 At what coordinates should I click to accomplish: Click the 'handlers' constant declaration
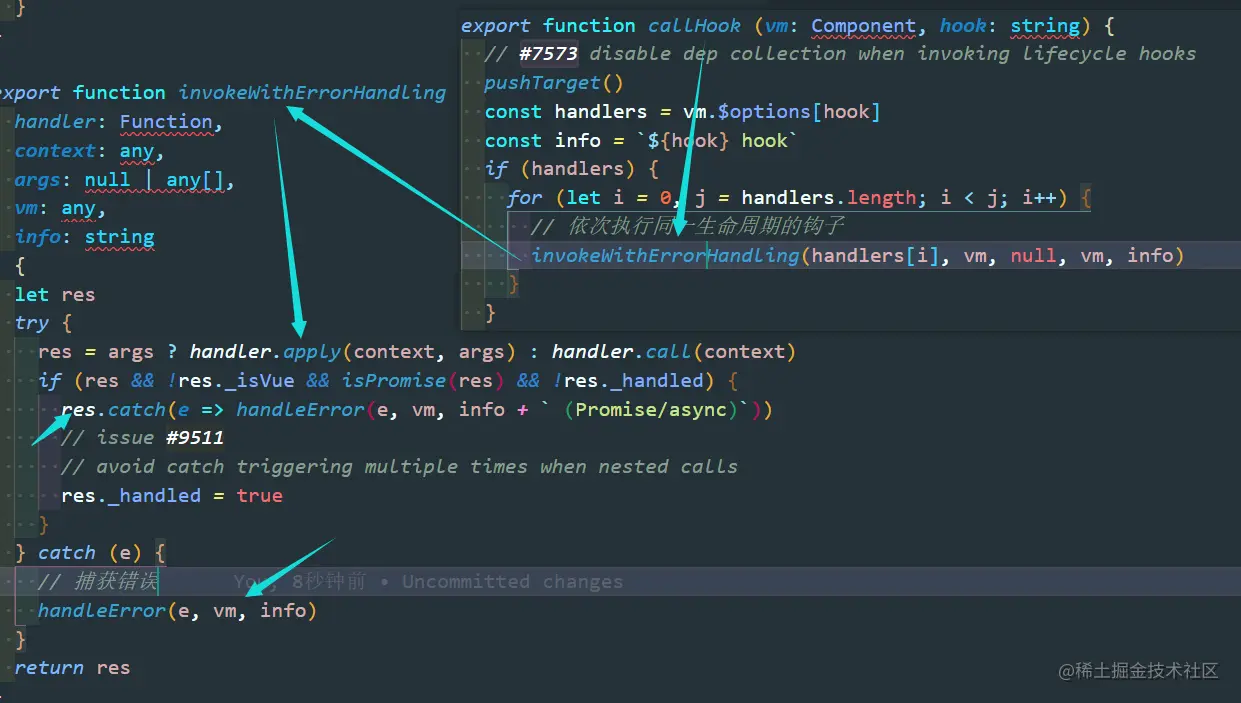click(601, 112)
